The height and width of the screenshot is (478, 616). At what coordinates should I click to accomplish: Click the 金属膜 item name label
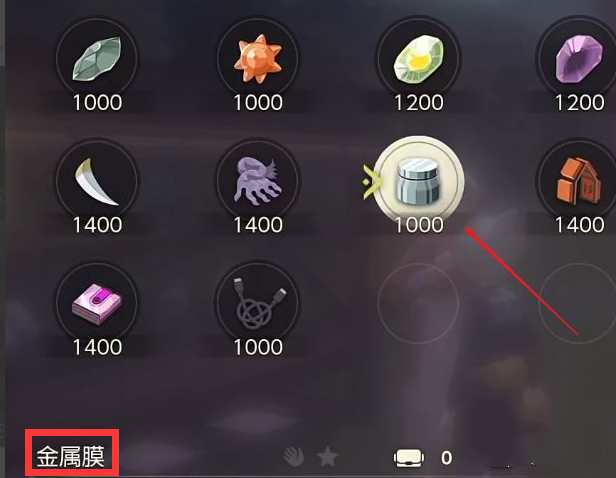tap(71, 457)
